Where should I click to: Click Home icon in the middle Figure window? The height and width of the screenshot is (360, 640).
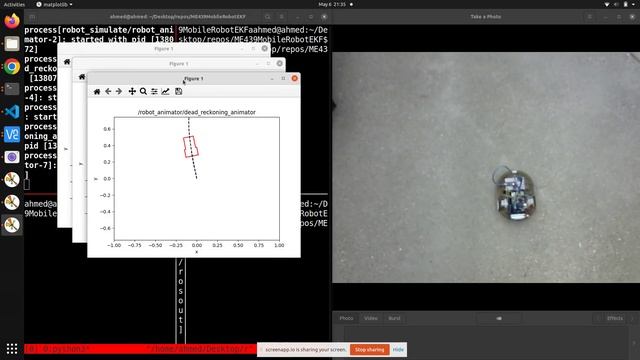click(82, 77)
